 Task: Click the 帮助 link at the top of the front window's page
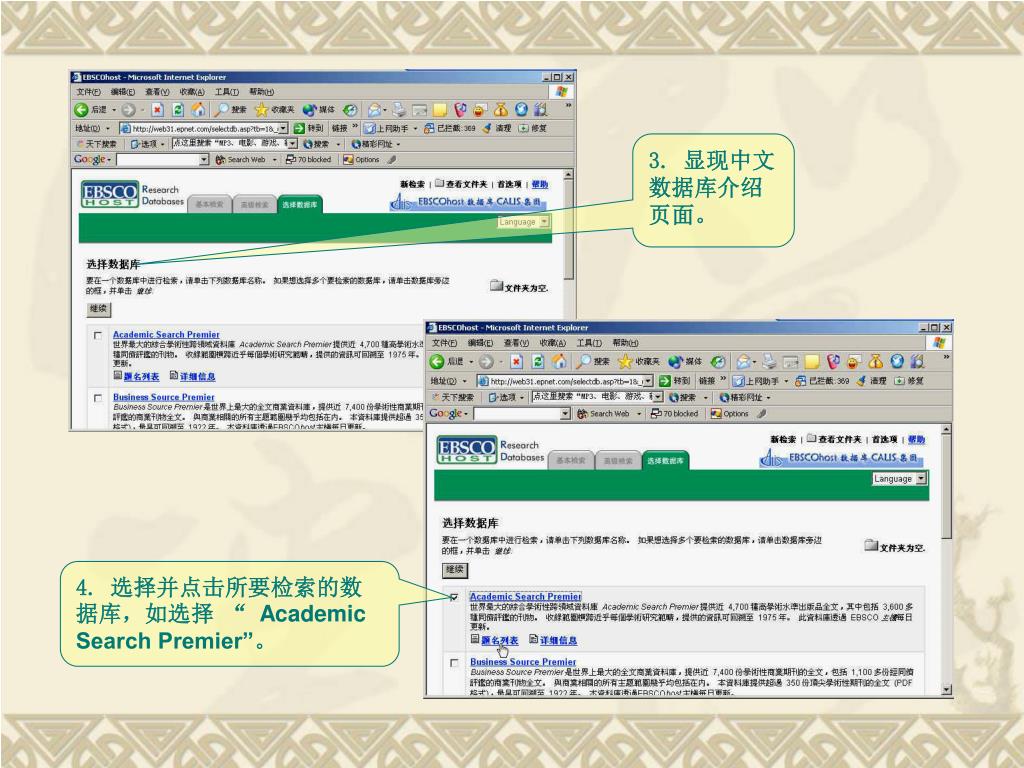click(916, 440)
